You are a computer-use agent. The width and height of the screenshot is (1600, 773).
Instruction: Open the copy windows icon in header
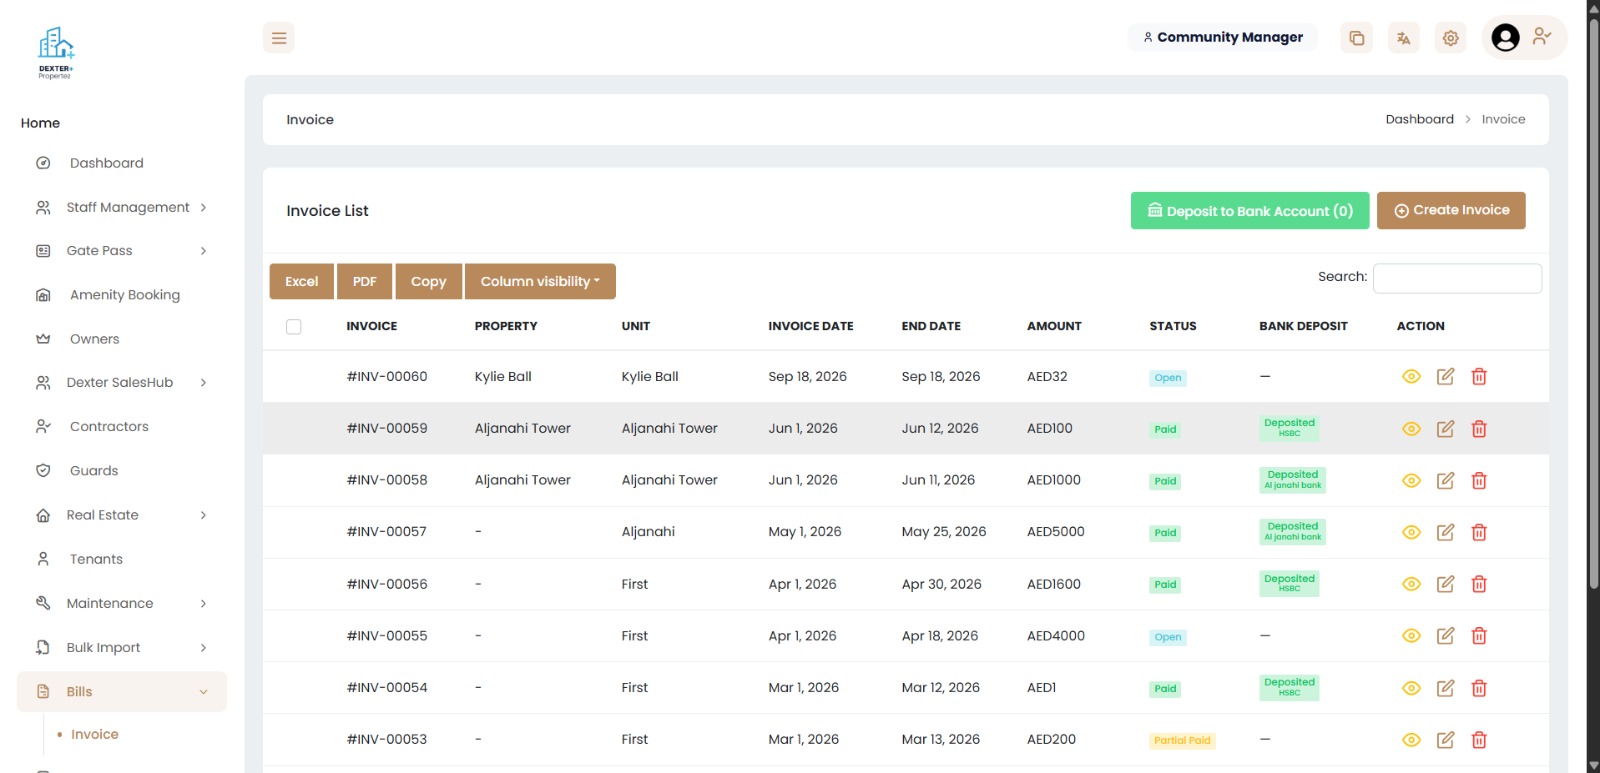(x=1356, y=38)
